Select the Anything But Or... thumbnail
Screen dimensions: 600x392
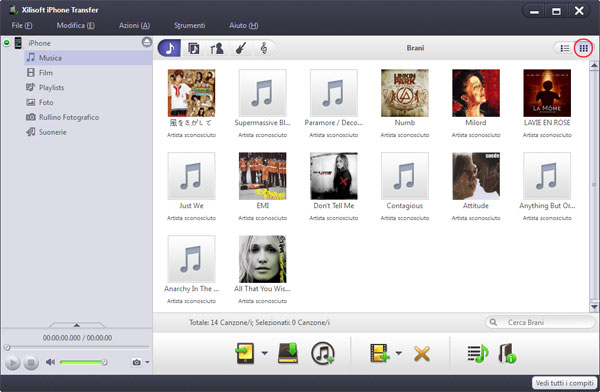547,176
